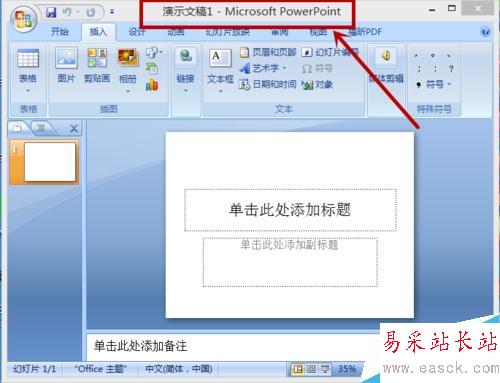
Task: Insert a chart using bar chart icon
Action: click(152, 84)
